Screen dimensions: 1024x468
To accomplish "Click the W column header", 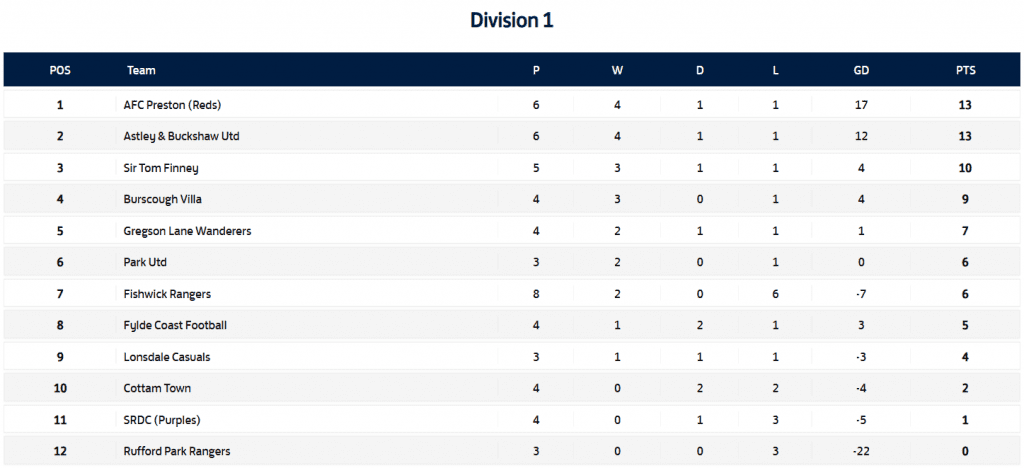I will [617, 71].
